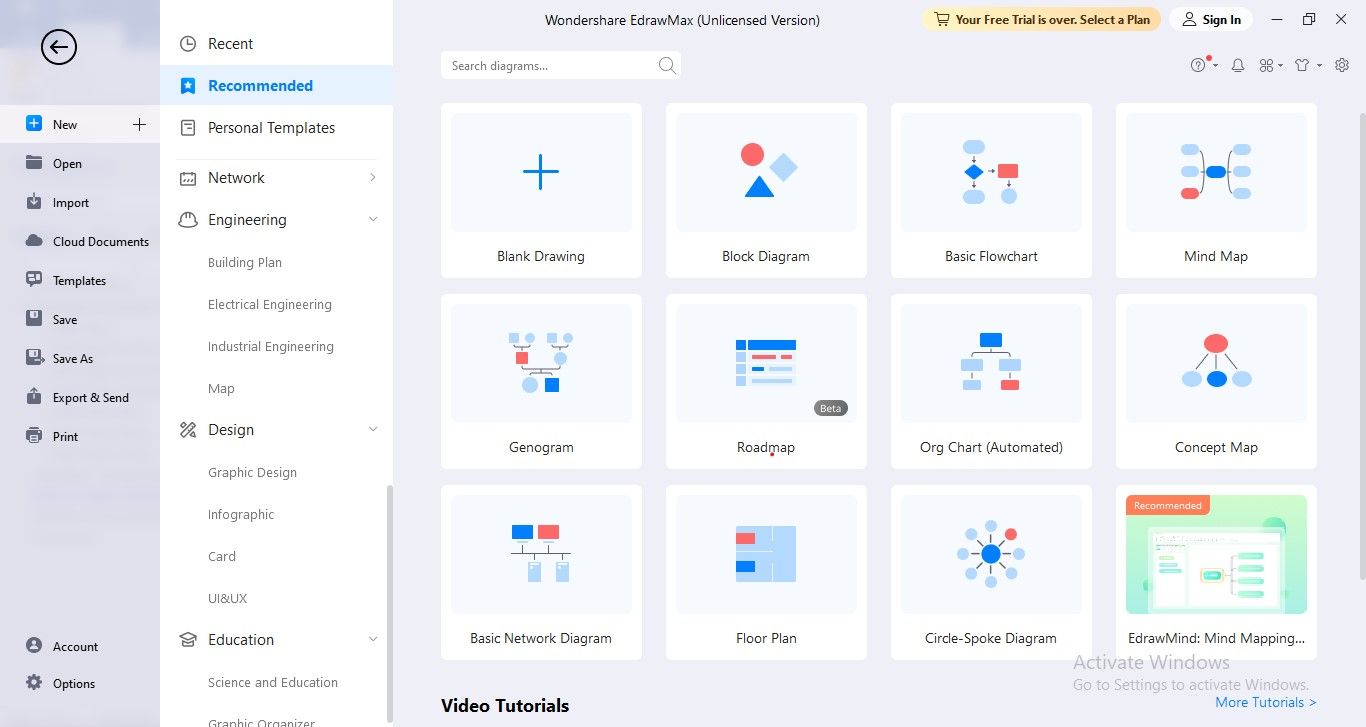Click the Templates icon
1366x727 pixels.
tap(34, 280)
